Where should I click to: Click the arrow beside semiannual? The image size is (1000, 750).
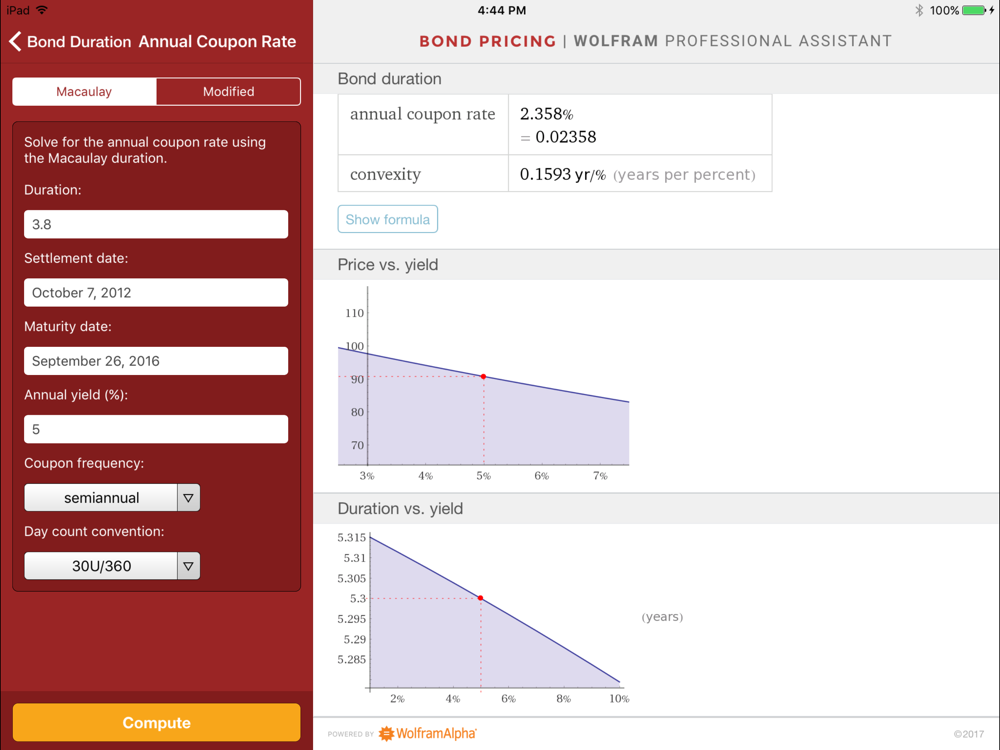pyautogui.click(x=188, y=497)
